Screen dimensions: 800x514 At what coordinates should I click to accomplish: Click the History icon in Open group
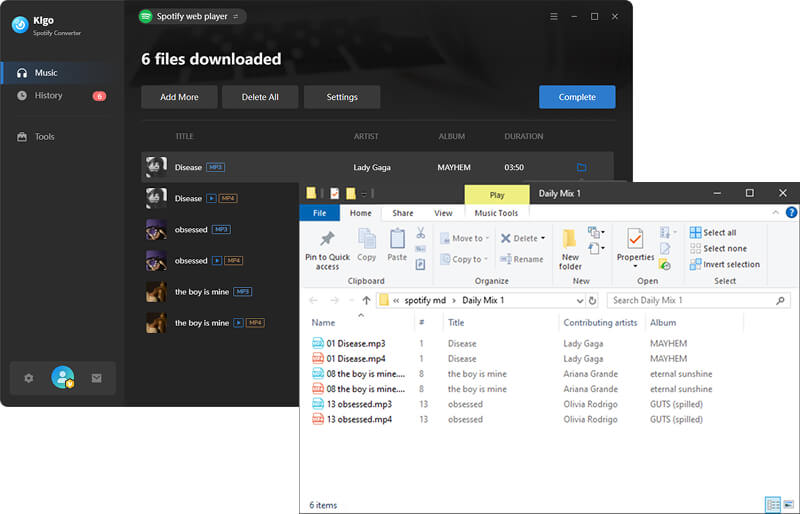[x=665, y=264]
